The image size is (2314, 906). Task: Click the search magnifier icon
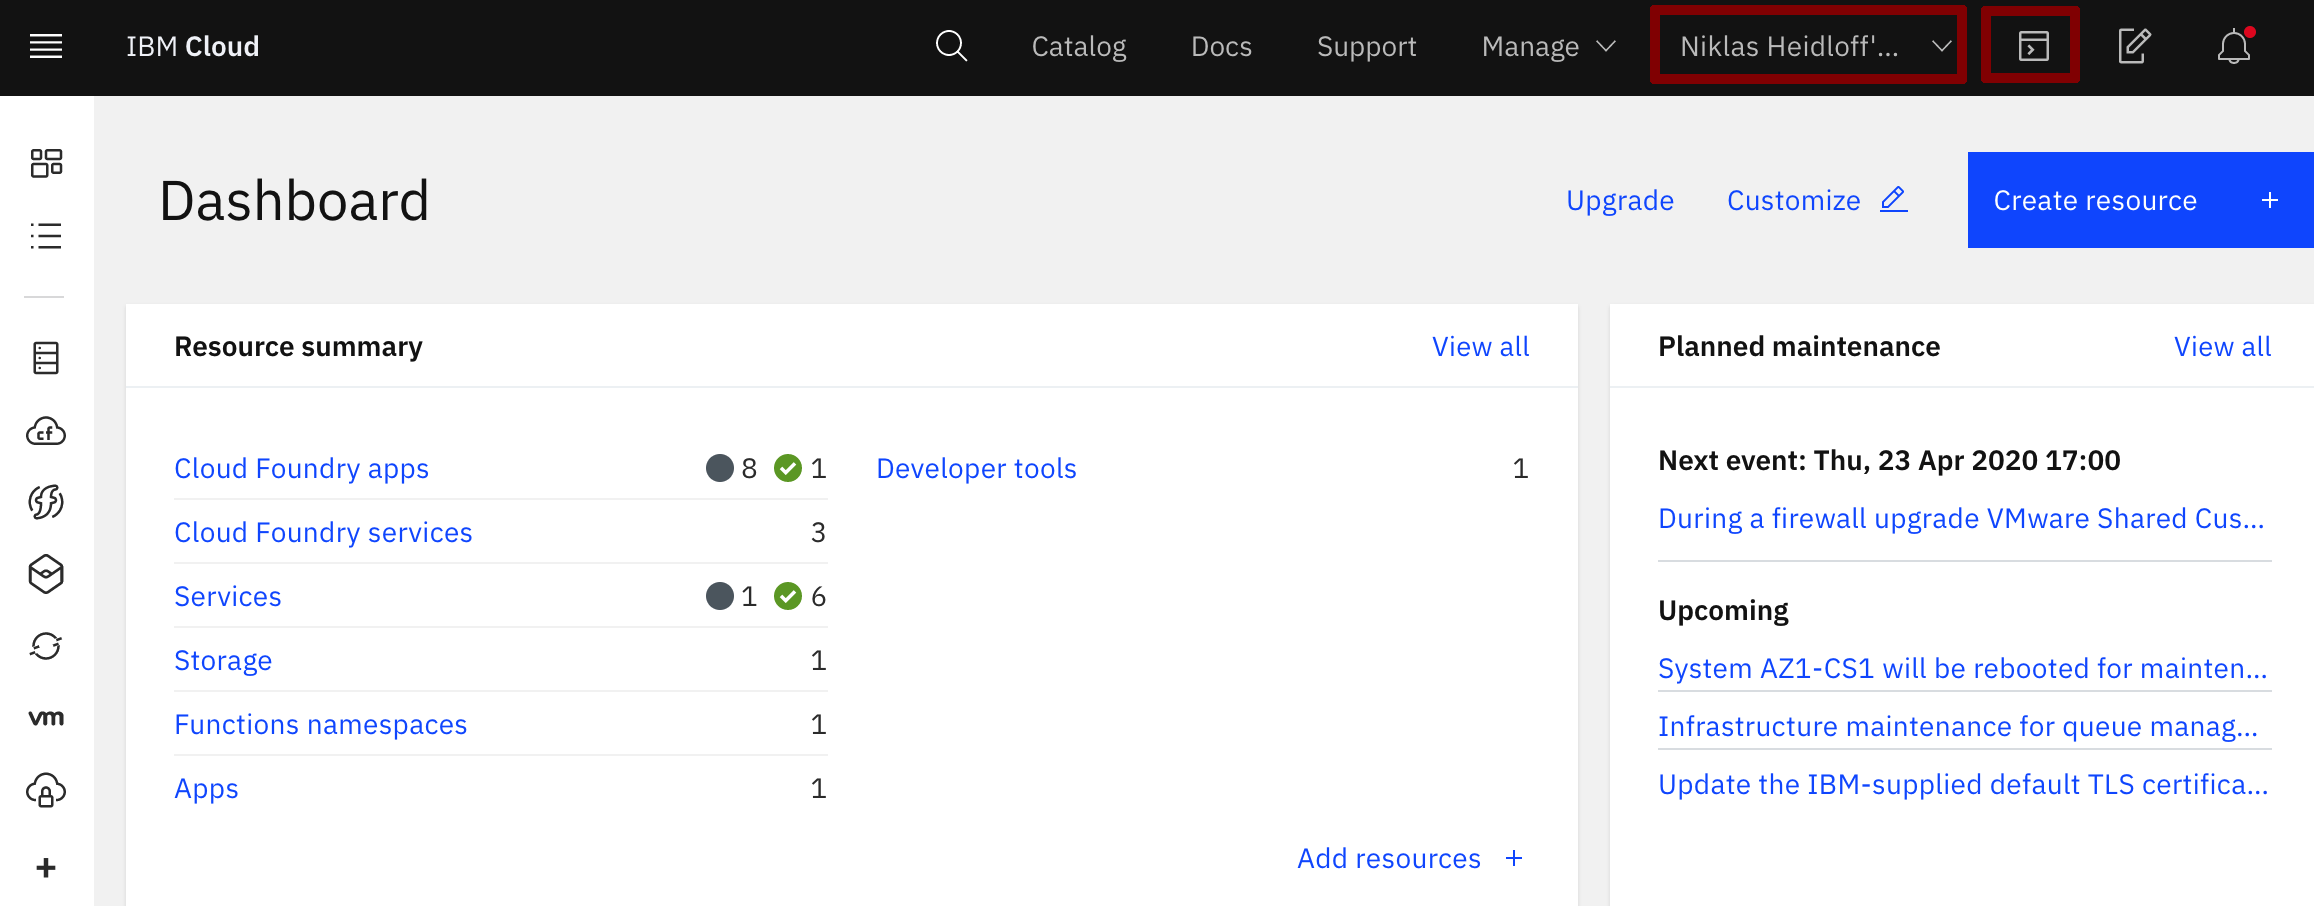pos(950,46)
